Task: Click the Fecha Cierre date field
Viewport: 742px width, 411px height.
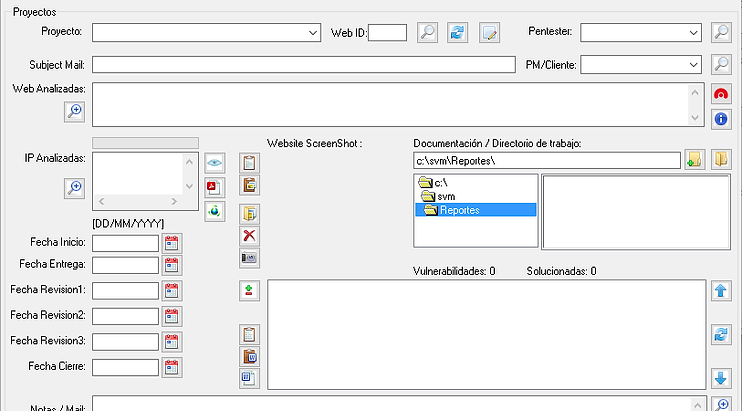Action: tap(125, 367)
